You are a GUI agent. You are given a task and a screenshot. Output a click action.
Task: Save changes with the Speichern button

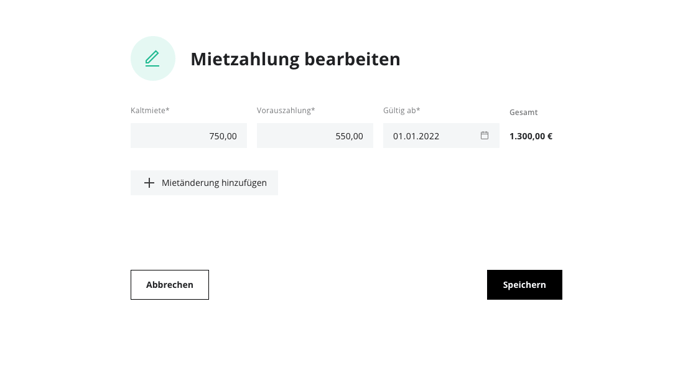524,285
